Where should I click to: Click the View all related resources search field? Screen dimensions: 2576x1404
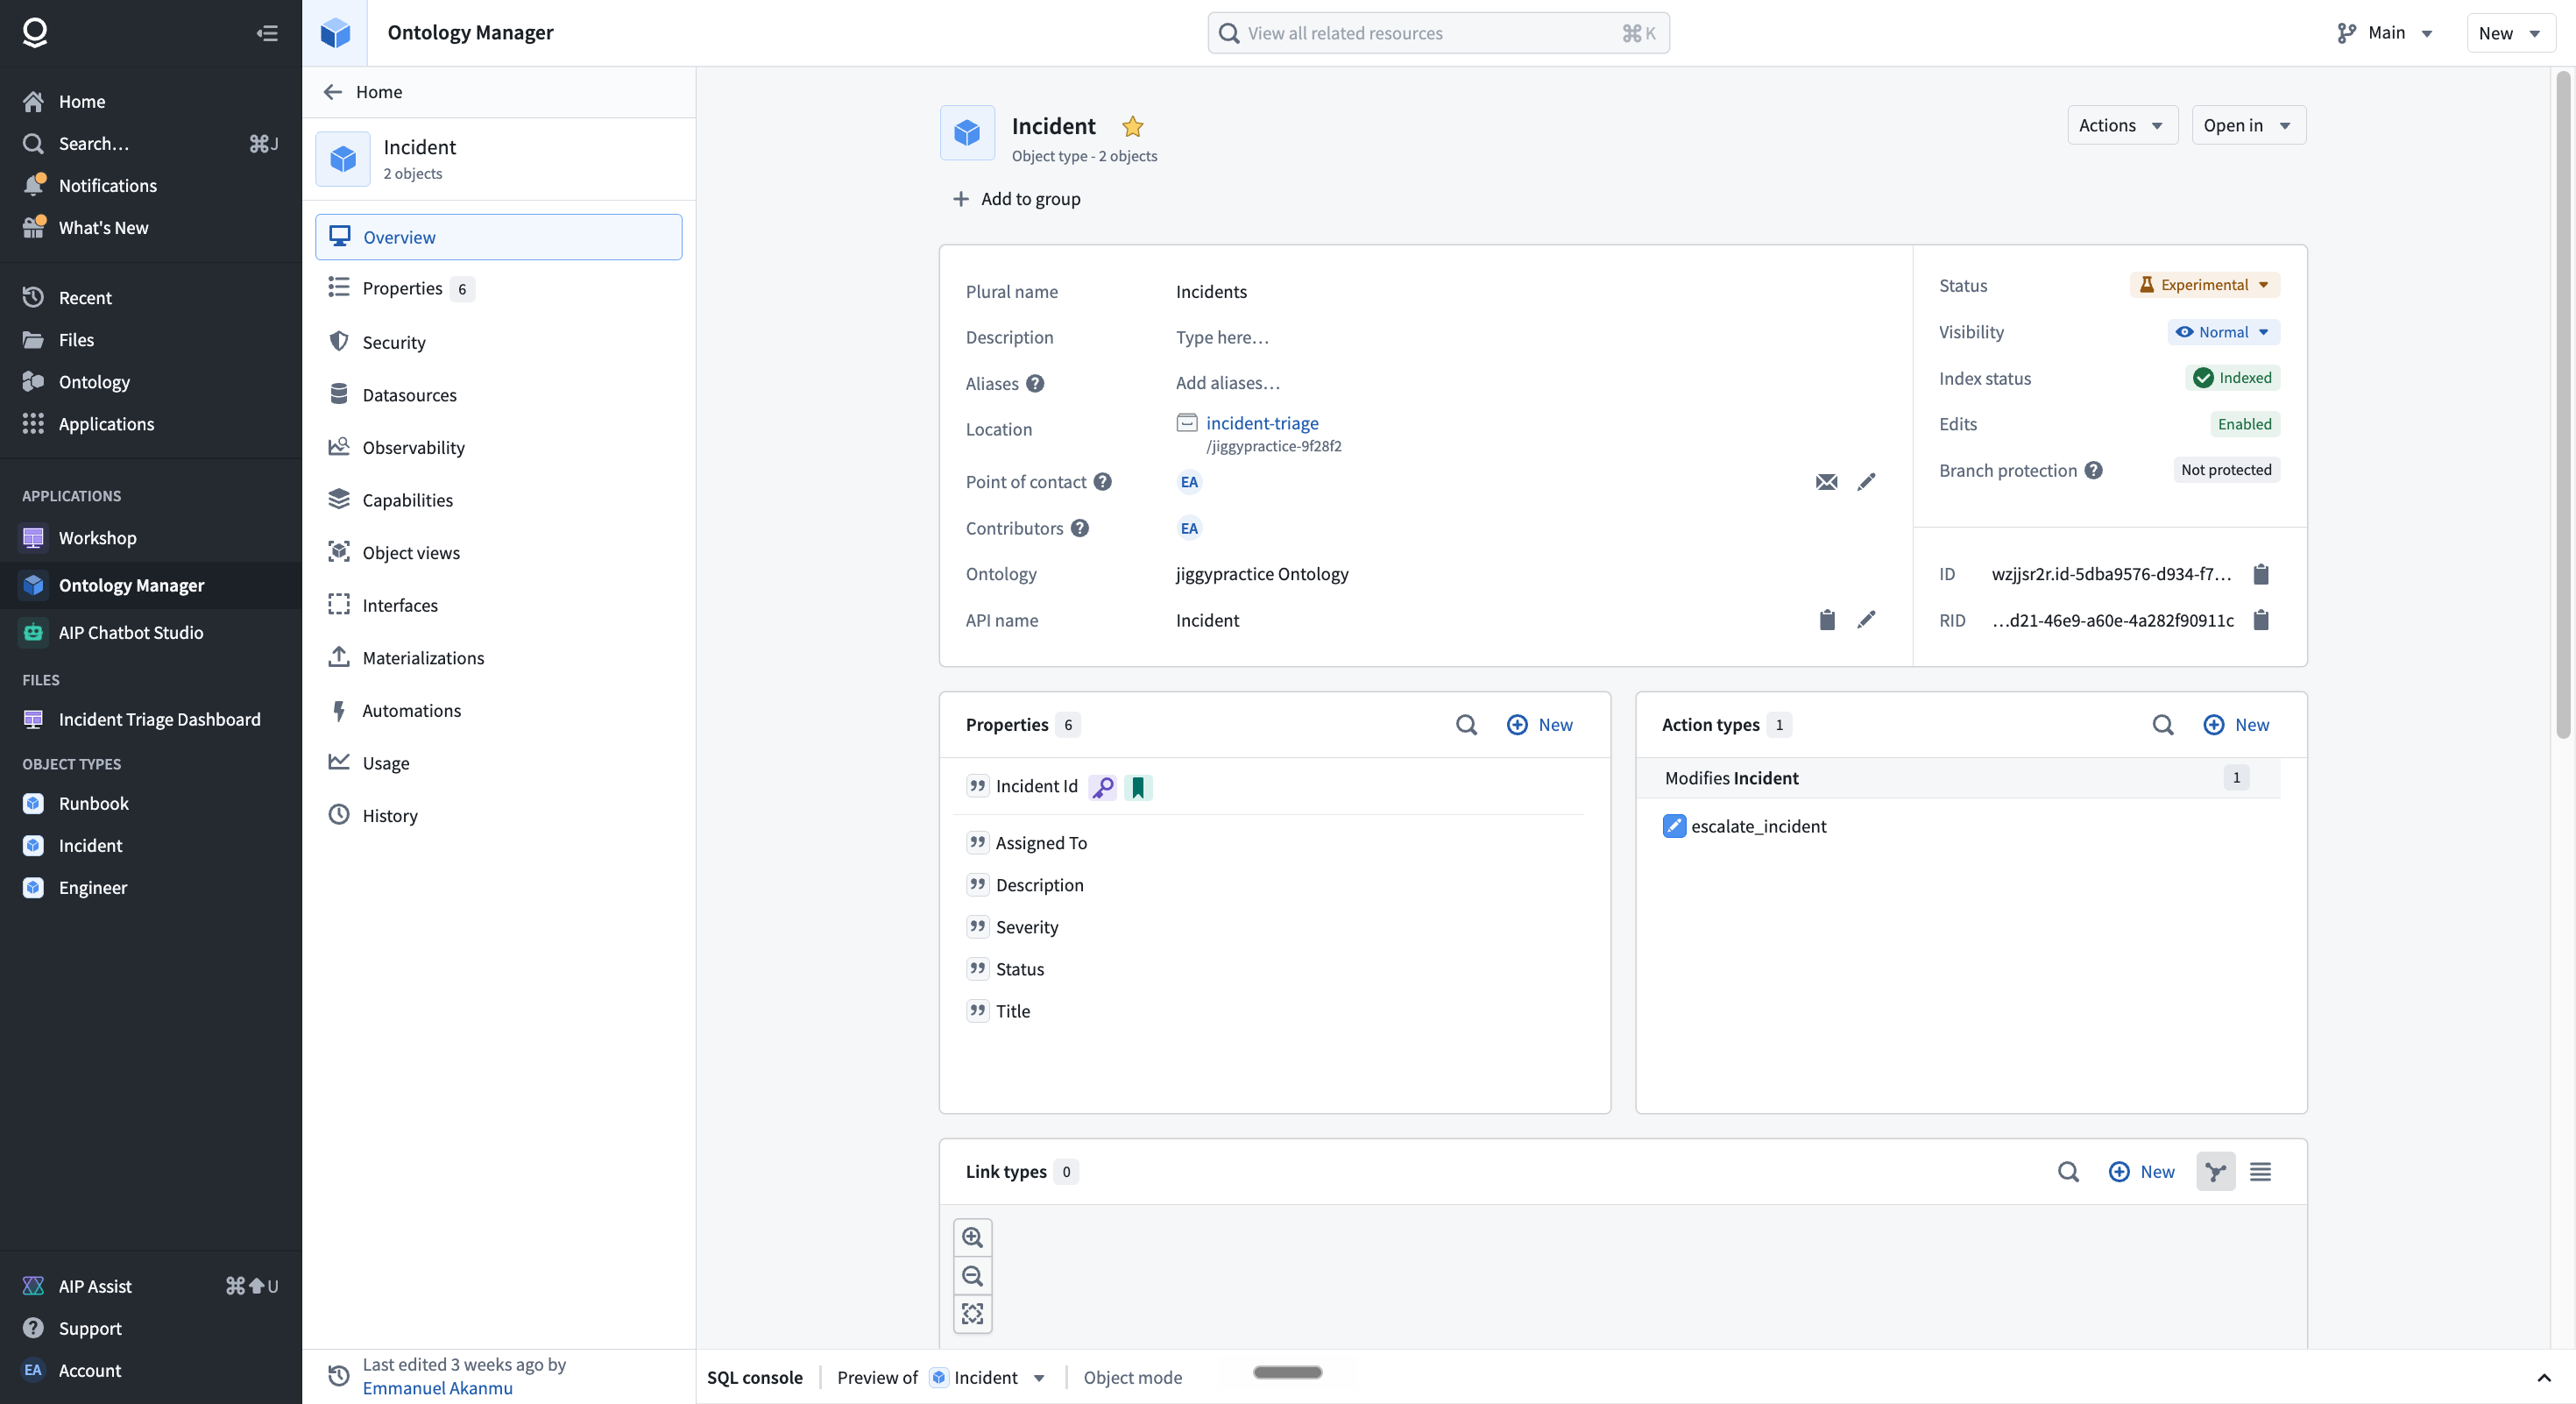1438,33
